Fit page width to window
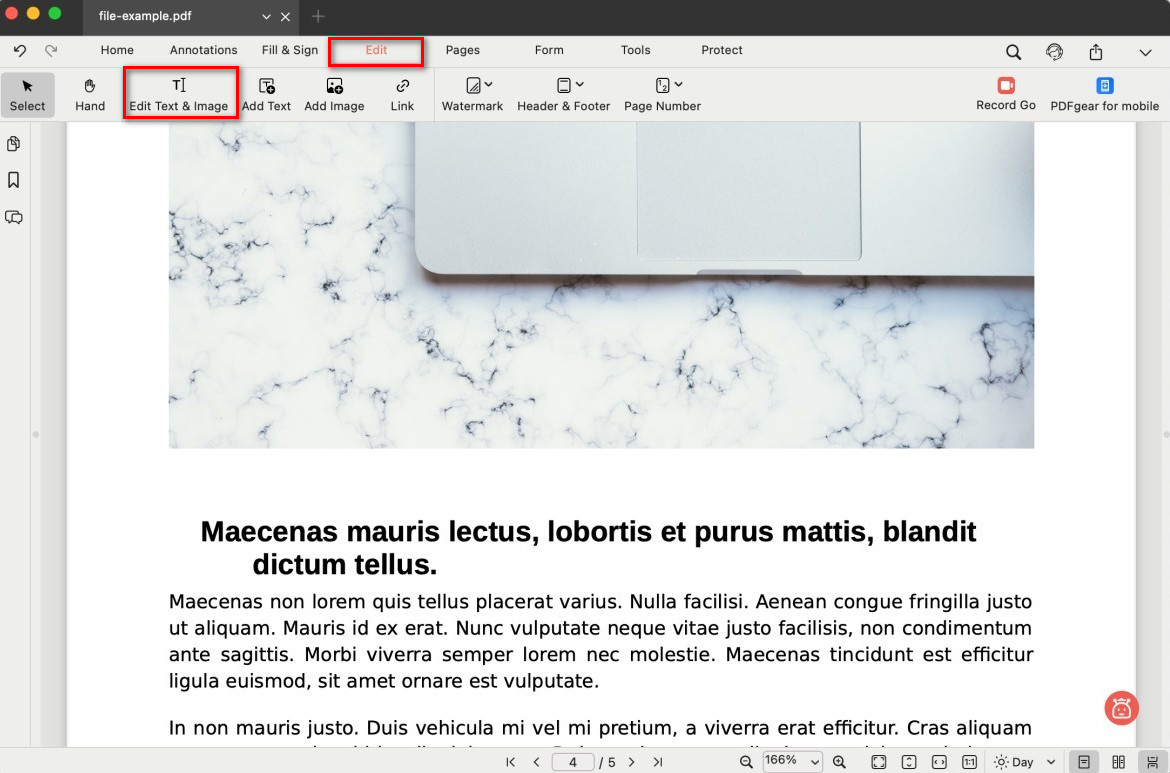The image size is (1170, 773). [939, 762]
